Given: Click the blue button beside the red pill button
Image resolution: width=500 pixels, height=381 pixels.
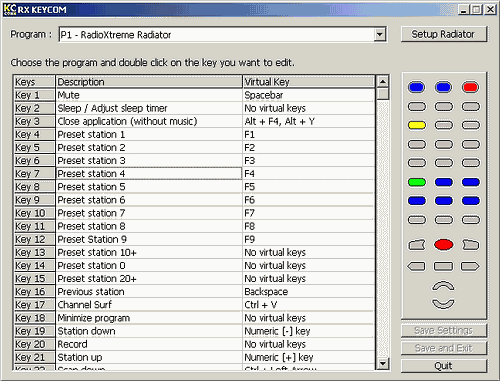Looking at the screenshot, I should (x=444, y=87).
